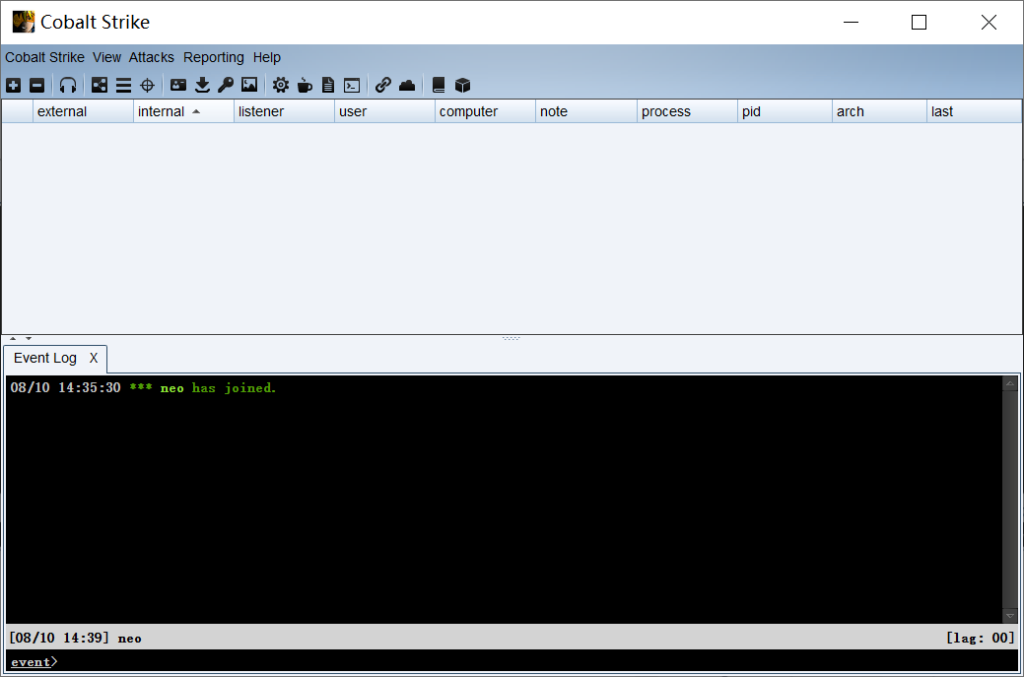This screenshot has height=677, width=1024.
Task: Open the View menu
Action: point(106,58)
